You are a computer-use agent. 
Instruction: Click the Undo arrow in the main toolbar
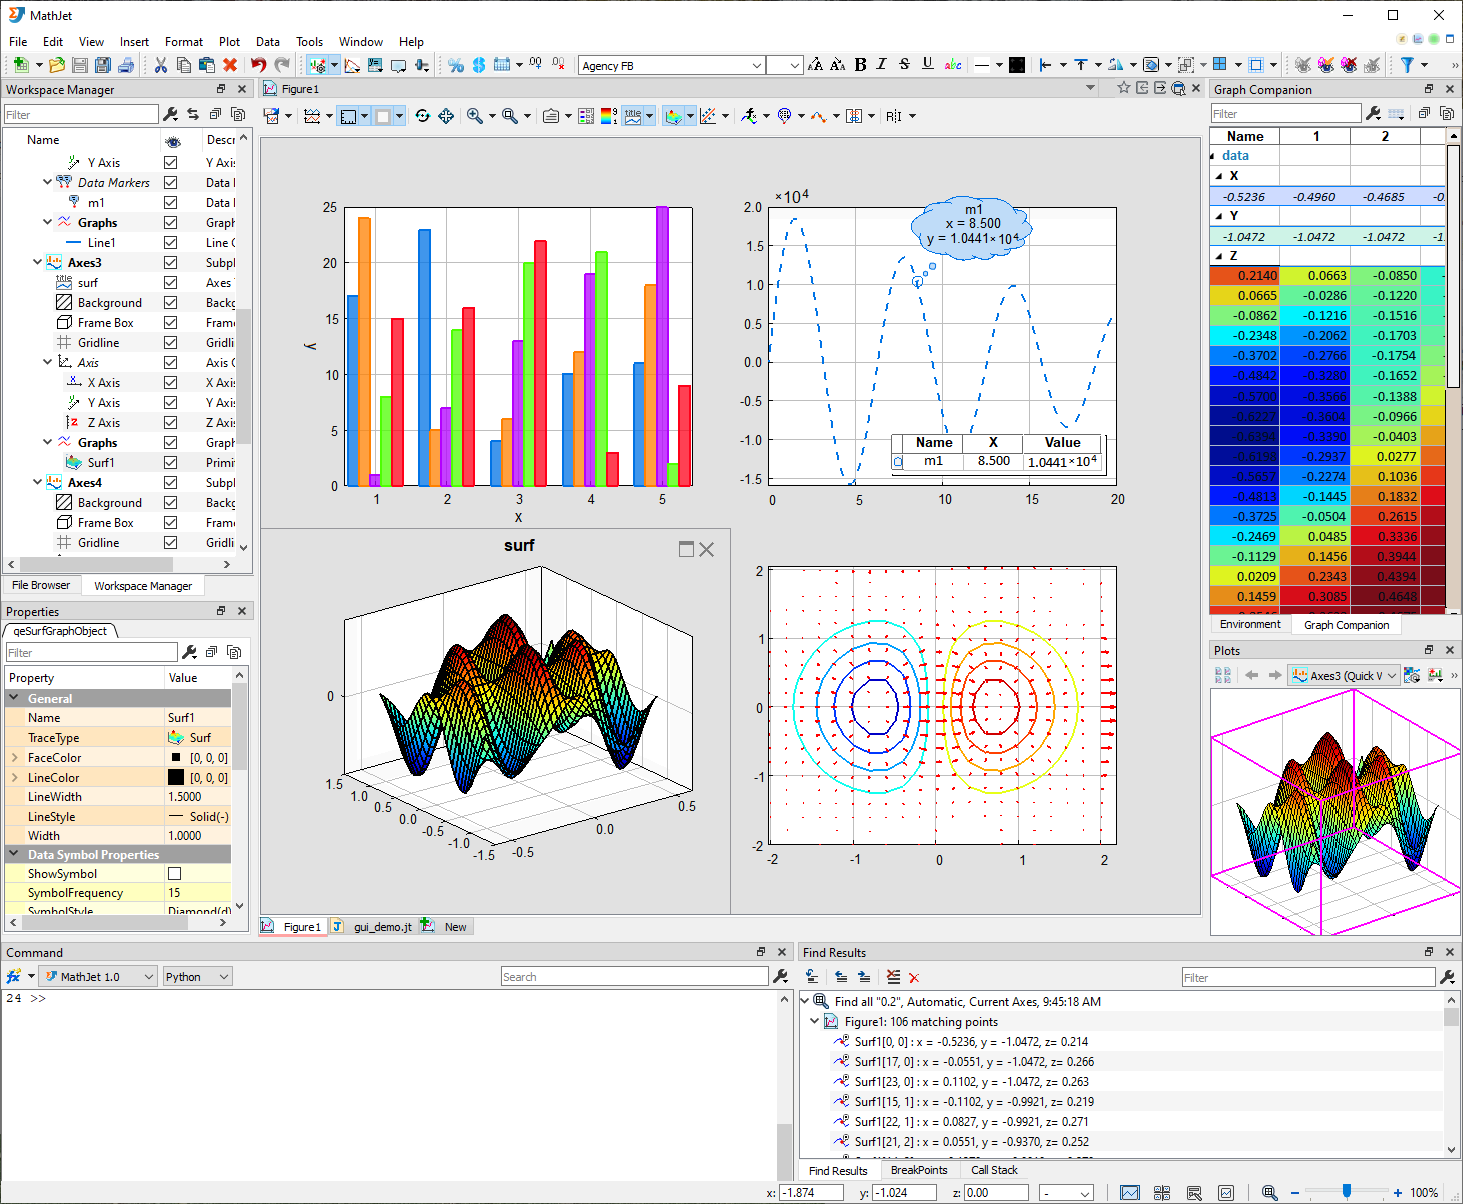click(x=258, y=65)
